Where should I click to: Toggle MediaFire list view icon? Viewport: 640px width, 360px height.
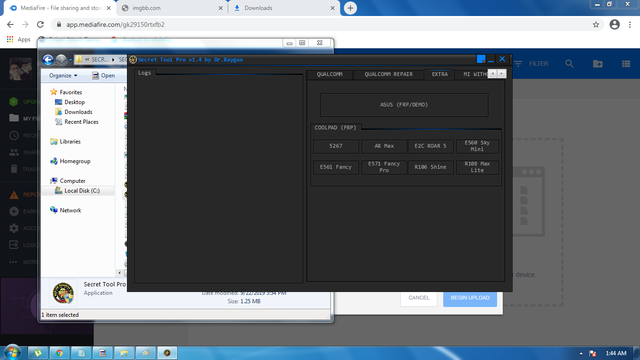tap(626, 64)
